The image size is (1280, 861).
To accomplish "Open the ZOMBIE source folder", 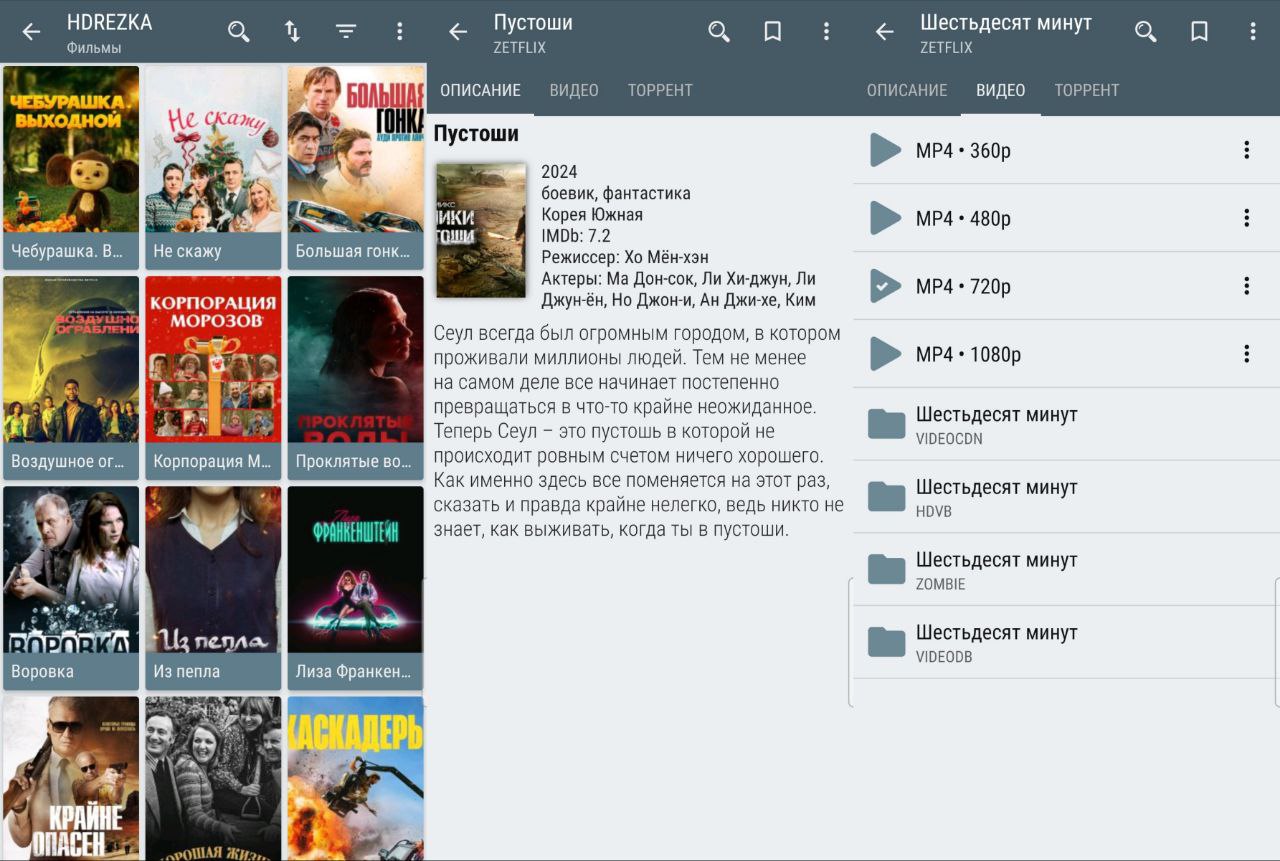I will (x=1060, y=570).
